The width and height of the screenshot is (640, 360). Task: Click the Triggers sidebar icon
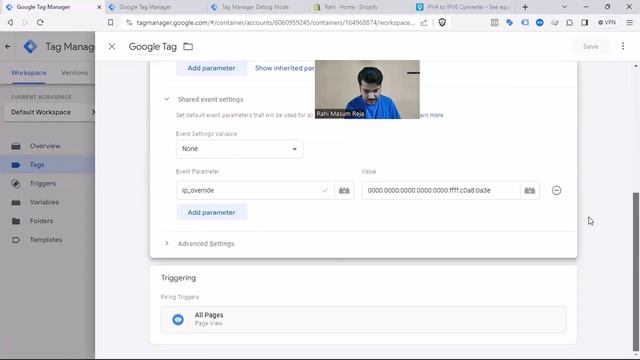(16, 184)
